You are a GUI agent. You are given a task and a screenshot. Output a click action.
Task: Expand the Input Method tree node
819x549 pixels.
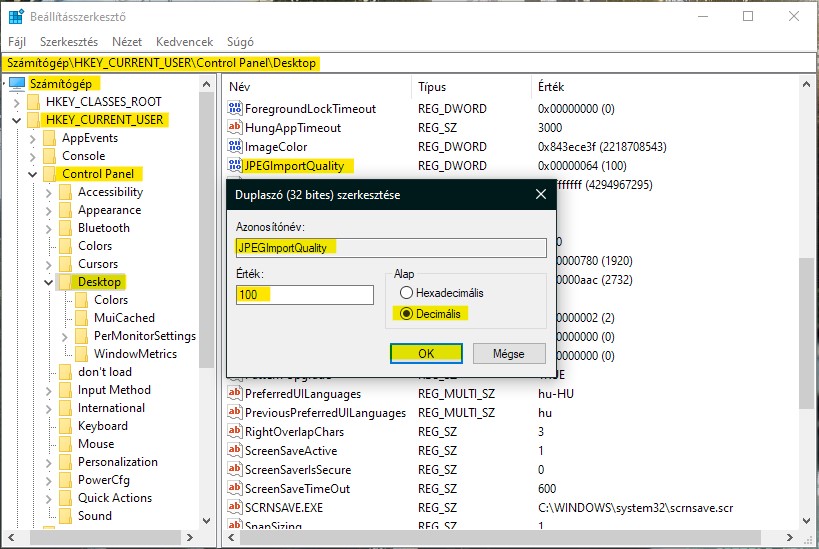coord(49,391)
